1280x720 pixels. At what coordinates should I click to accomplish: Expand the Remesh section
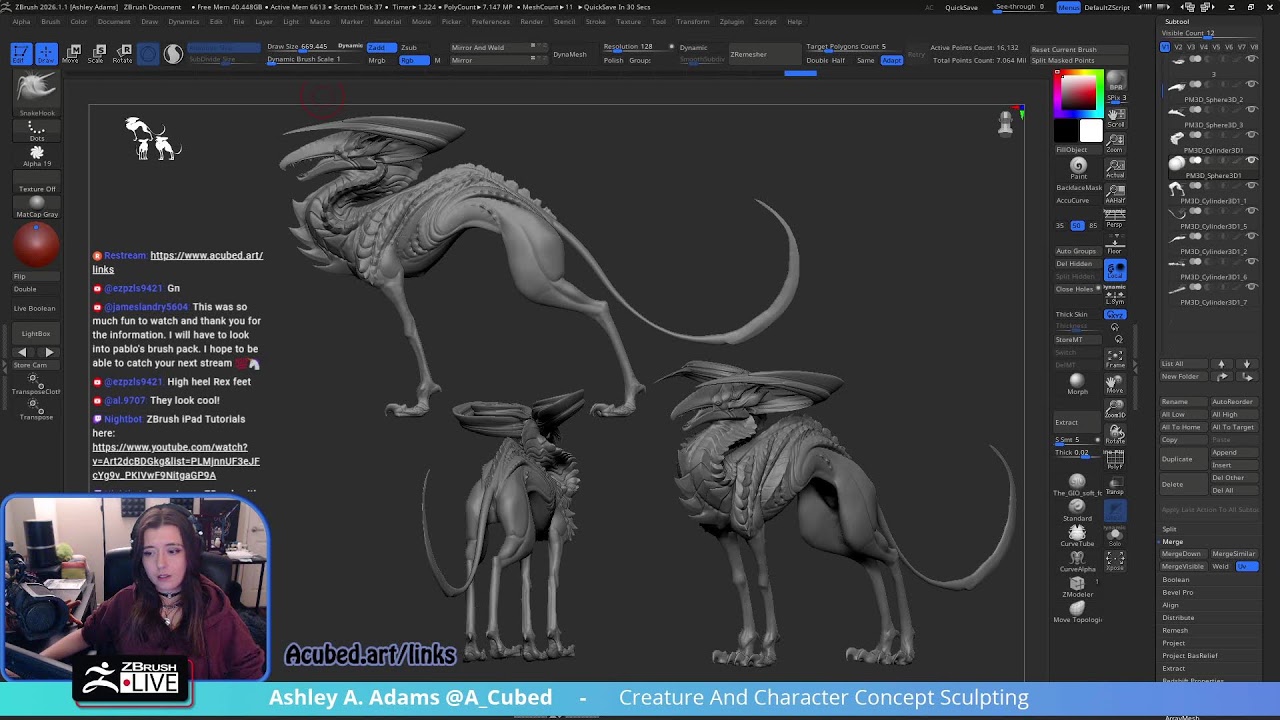pos(1175,630)
